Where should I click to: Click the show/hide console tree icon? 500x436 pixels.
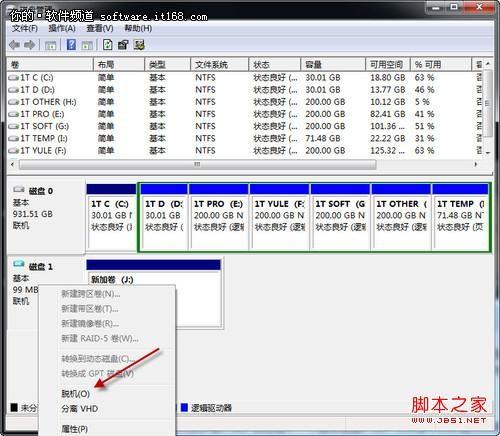point(51,45)
